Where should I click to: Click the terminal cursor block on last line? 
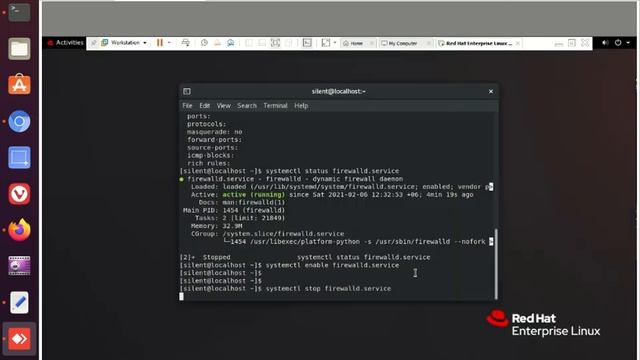point(182,296)
